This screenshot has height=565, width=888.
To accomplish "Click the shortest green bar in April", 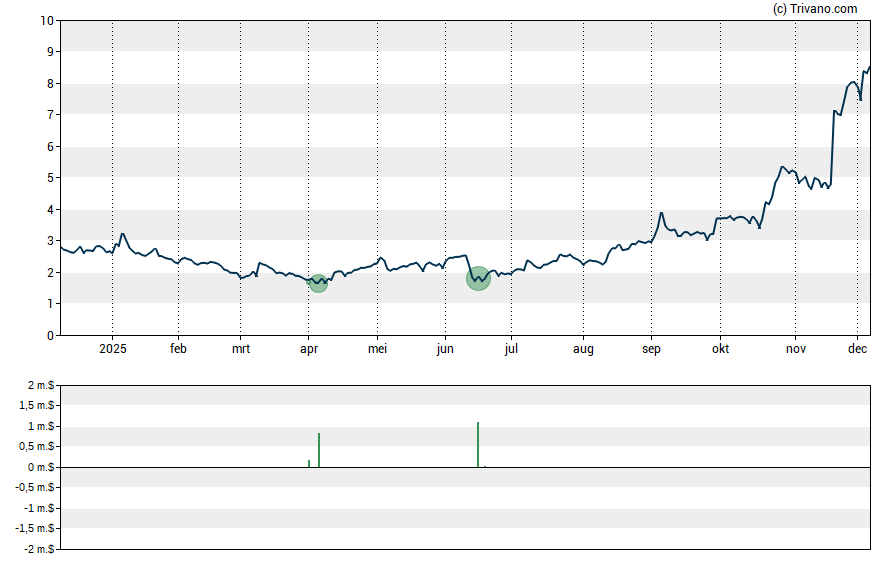I will [x=309, y=463].
